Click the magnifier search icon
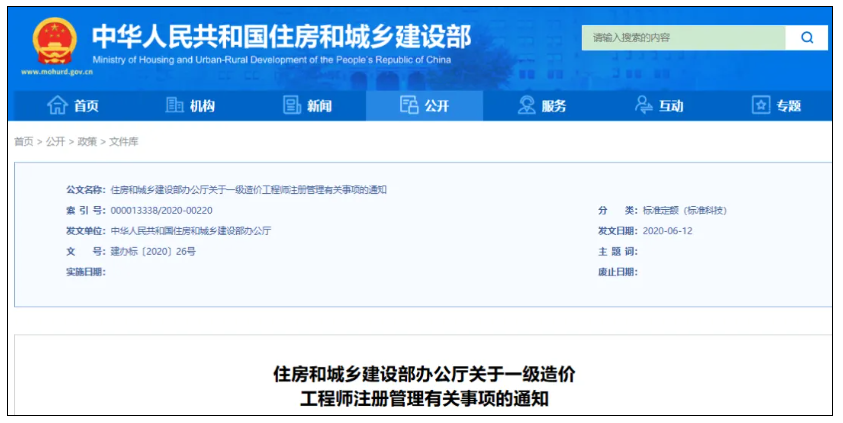The height and width of the screenshot is (423, 843). (806, 38)
